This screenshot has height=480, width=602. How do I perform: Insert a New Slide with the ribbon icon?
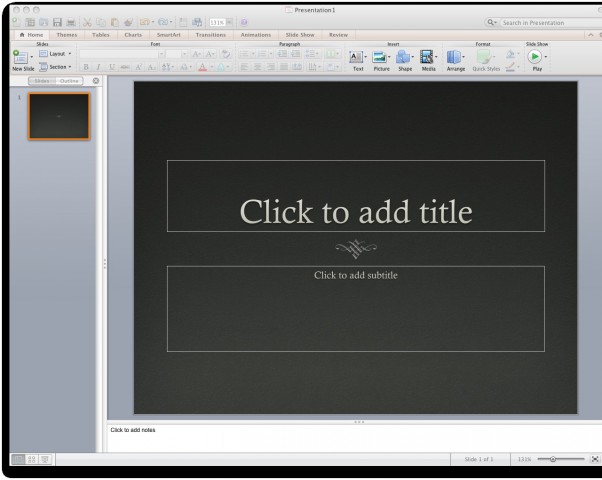pos(20,58)
